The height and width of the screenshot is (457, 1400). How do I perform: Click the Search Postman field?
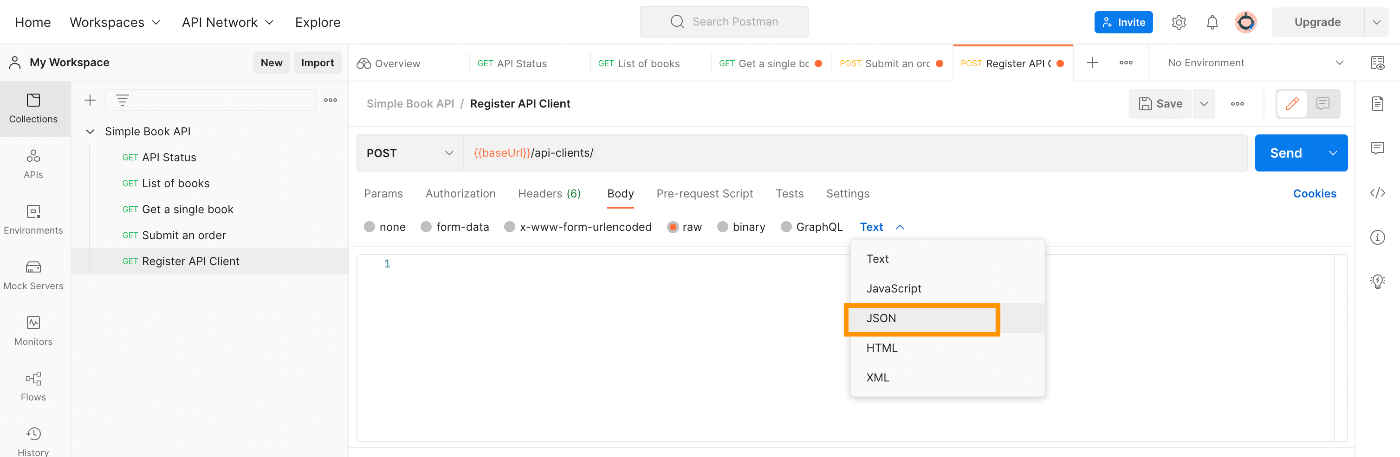(724, 21)
